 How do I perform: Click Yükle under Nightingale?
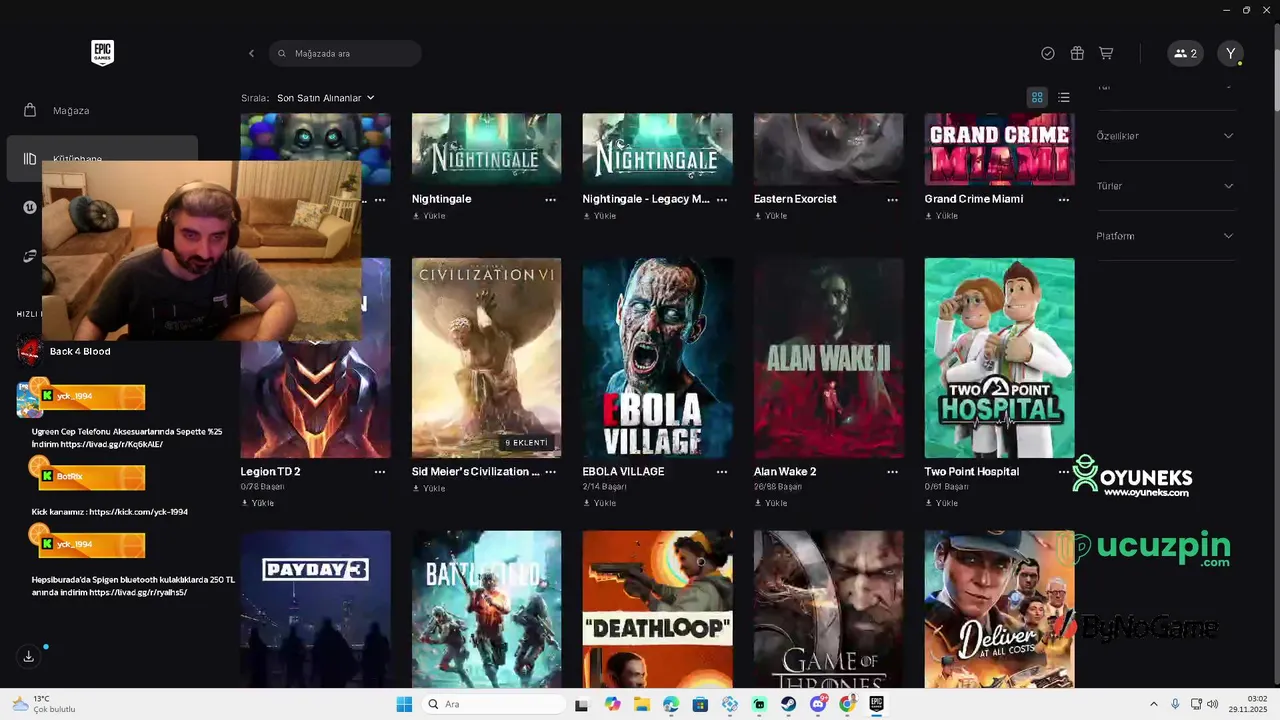coord(429,216)
